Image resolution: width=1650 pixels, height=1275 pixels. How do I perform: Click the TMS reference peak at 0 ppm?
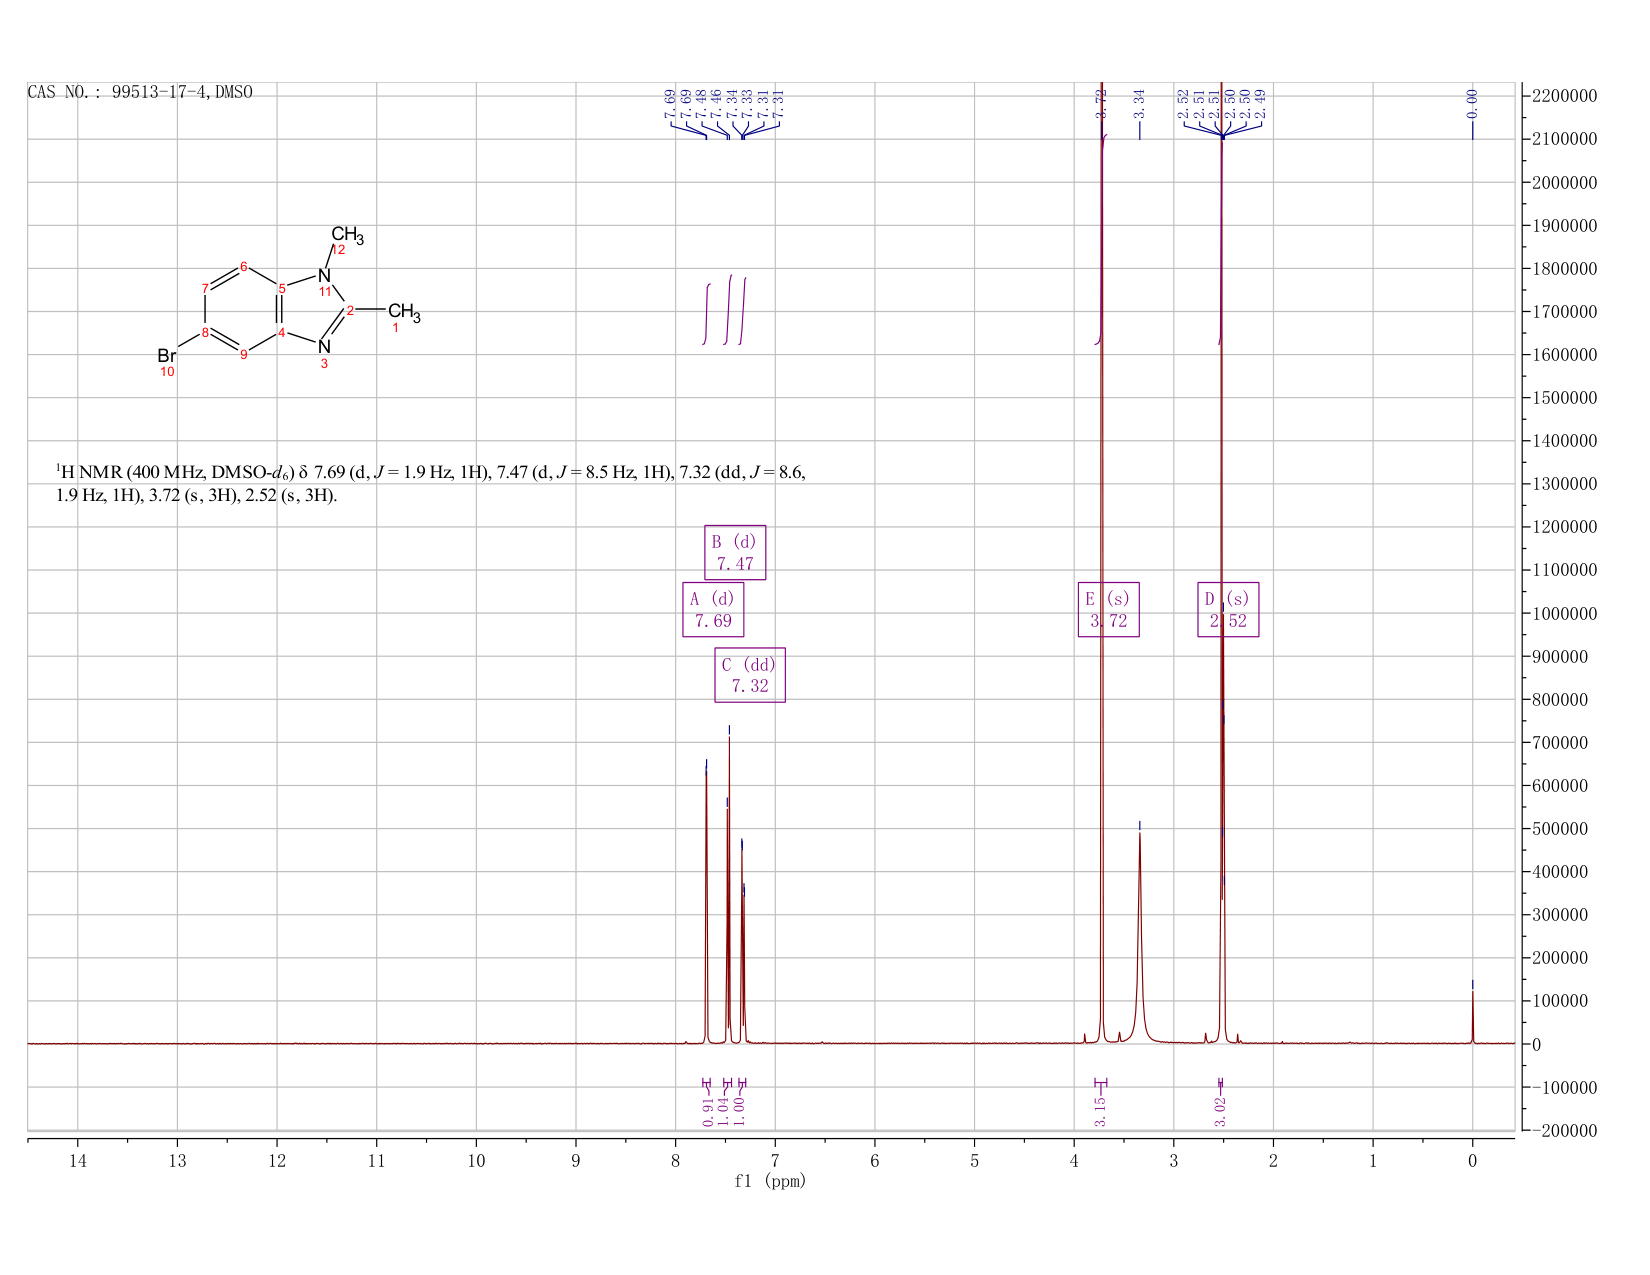pos(1472,1018)
